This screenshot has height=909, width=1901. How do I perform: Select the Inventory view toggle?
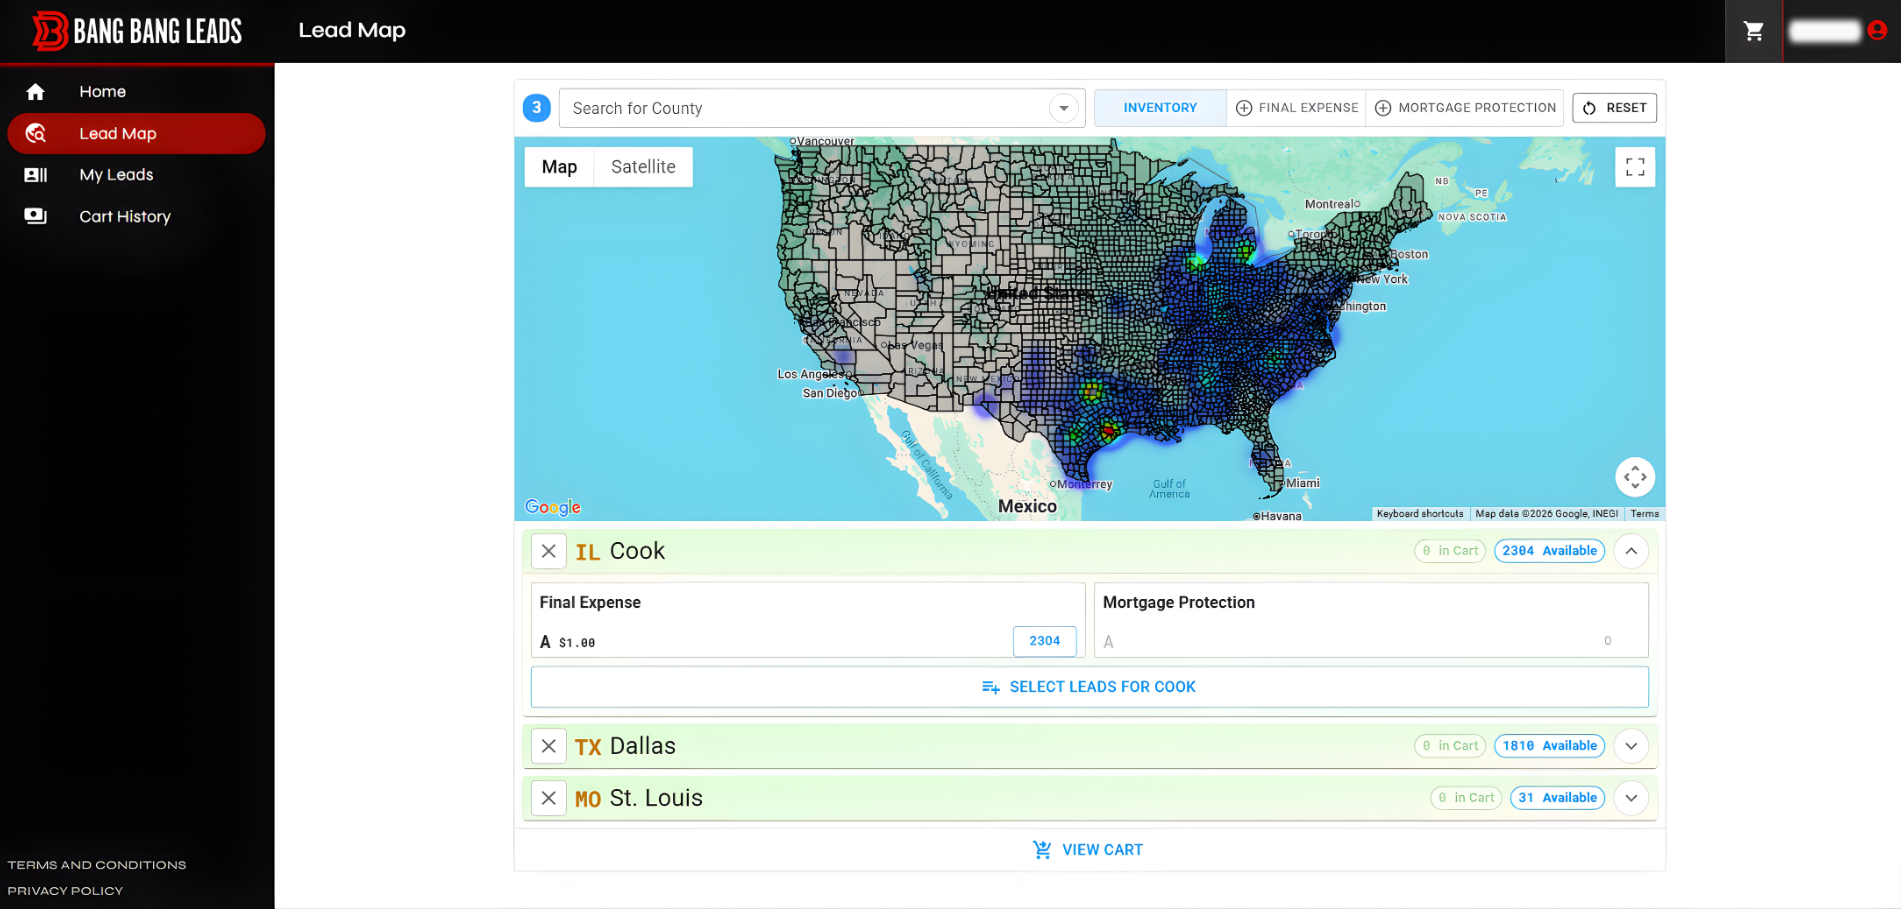pyautogui.click(x=1159, y=108)
